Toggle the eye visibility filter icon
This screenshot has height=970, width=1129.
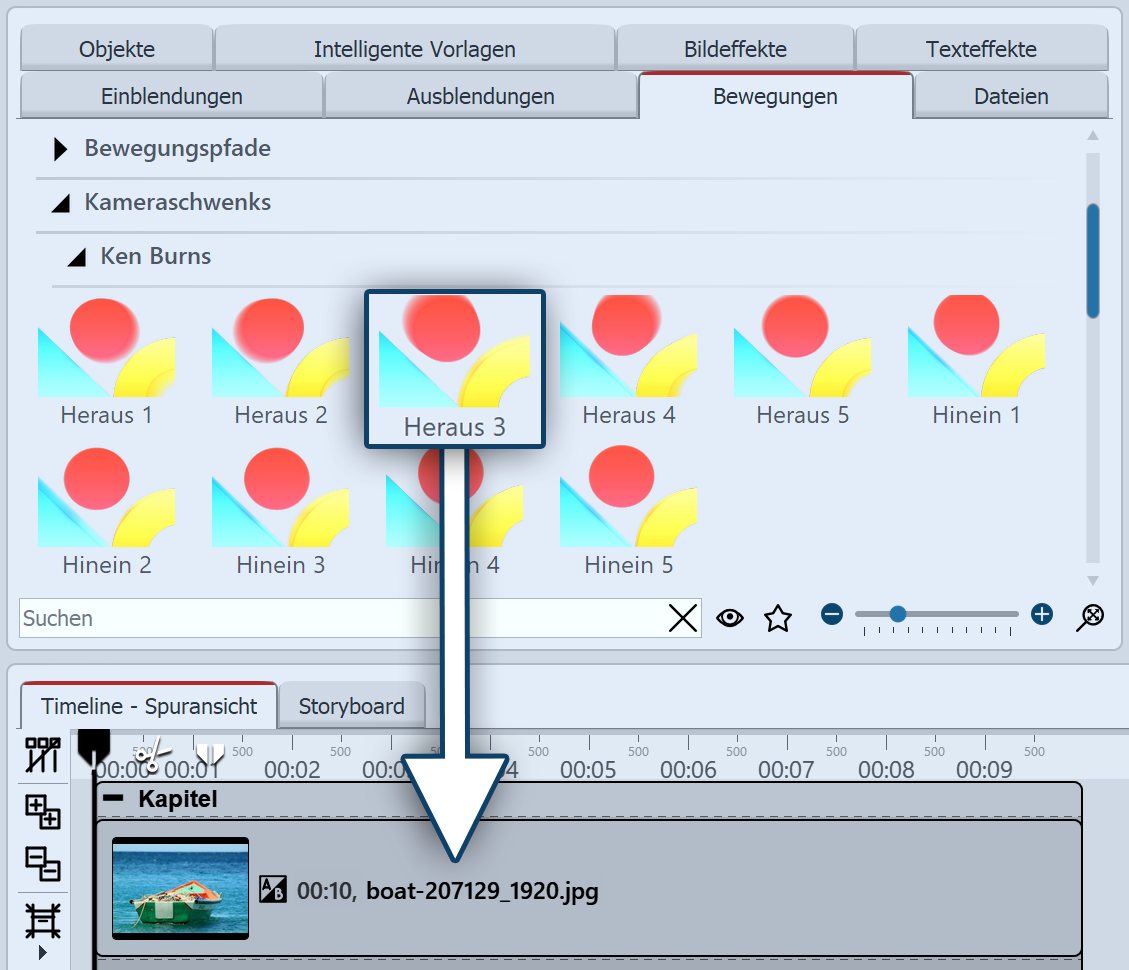[x=730, y=618]
